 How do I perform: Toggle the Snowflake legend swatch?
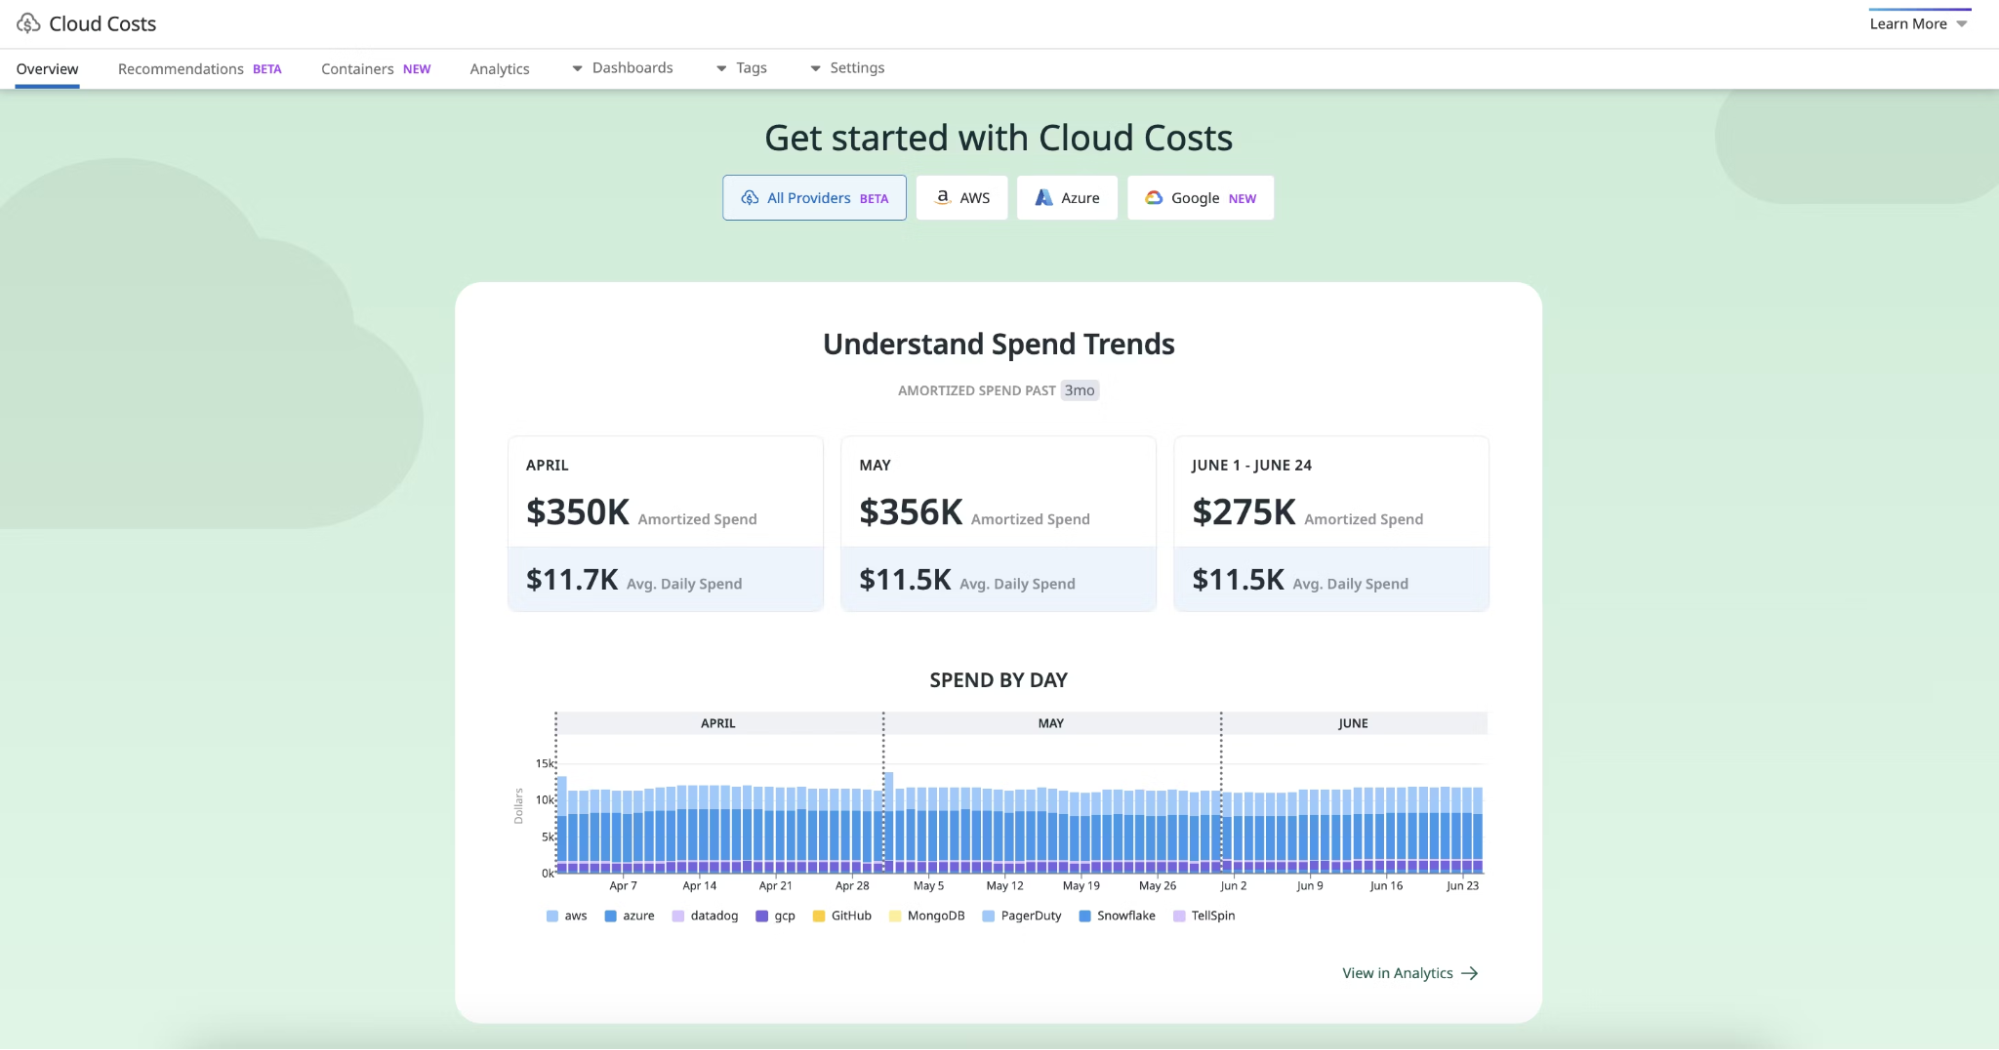(1084, 916)
